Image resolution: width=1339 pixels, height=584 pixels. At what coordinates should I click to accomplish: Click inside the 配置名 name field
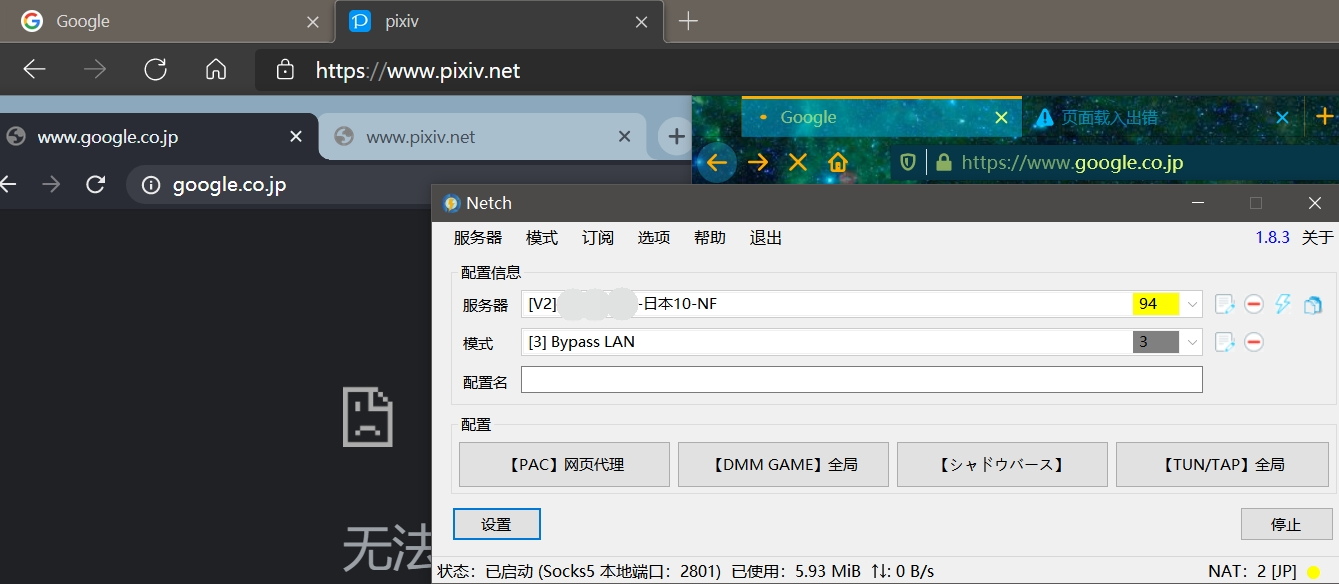[x=860, y=379]
